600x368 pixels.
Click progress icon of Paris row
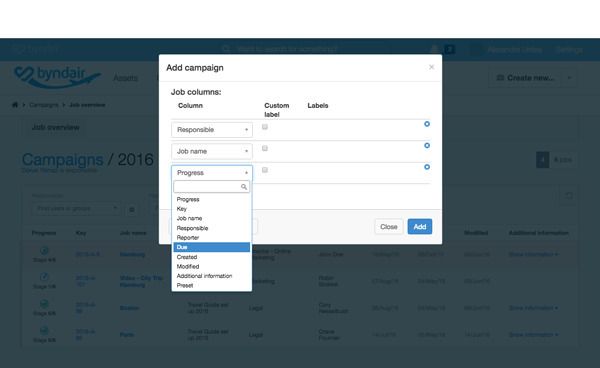click(44, 330)
